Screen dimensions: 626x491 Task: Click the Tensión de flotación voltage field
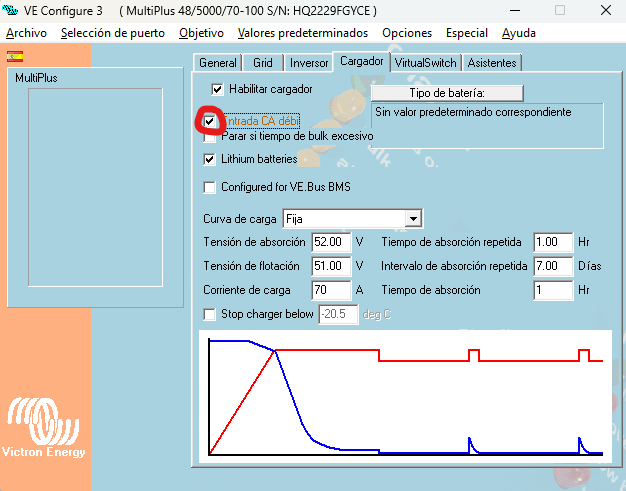tap(331, 266)
